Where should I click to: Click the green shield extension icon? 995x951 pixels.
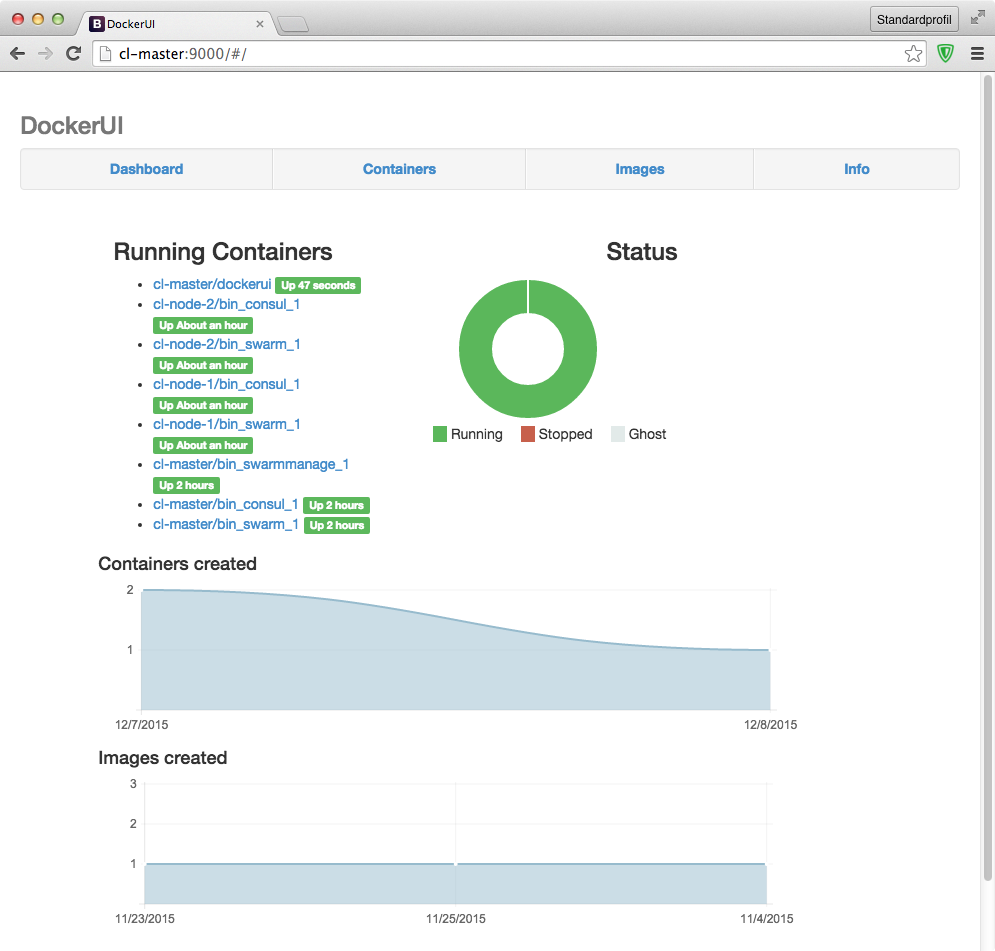click(x=945, y=54)
